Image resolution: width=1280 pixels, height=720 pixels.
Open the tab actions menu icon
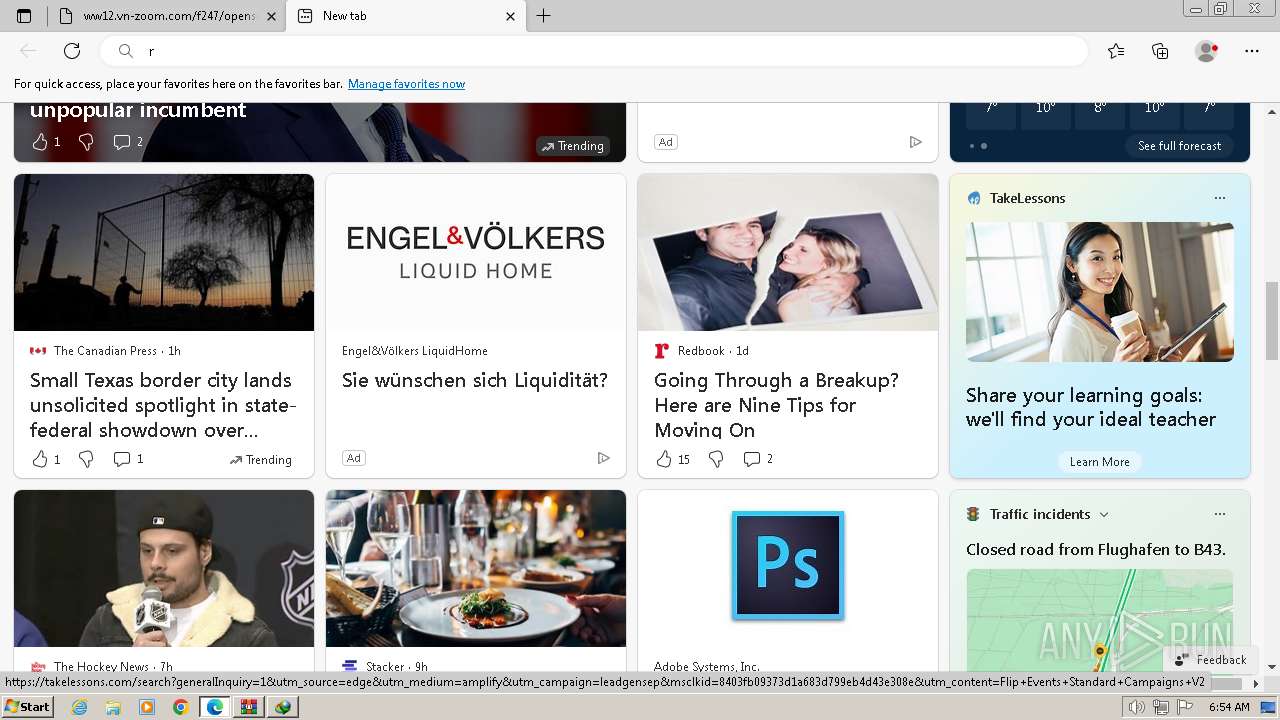tap(24, 16)
